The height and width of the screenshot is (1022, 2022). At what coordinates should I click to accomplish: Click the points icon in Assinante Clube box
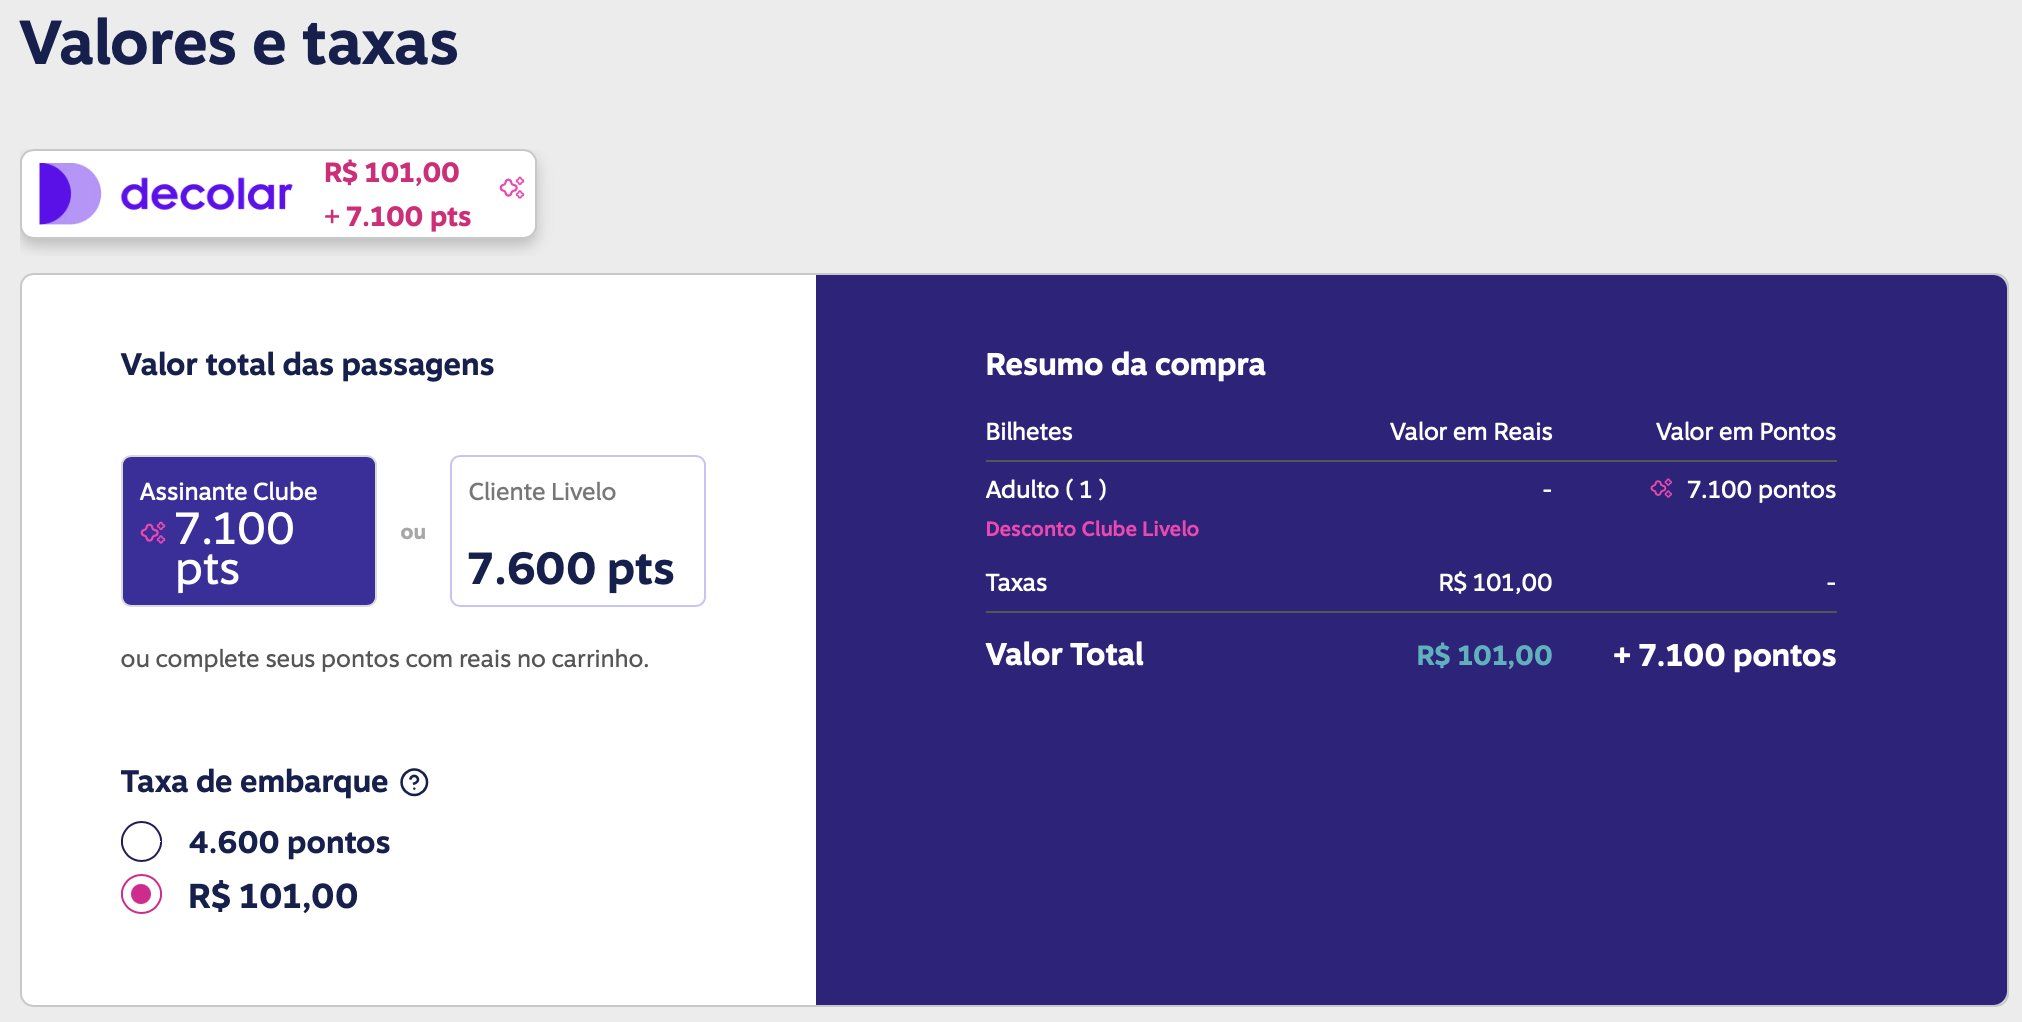click(x=153, y=532)
